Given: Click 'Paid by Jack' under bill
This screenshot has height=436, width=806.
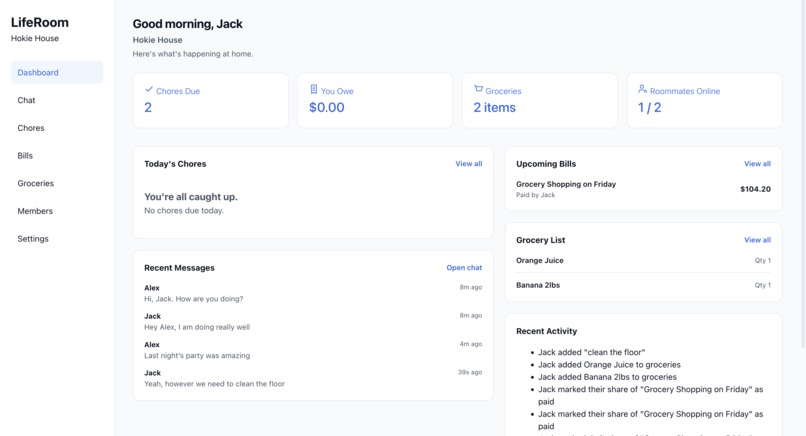Looking at the screenshot, I should click(536, 195).
